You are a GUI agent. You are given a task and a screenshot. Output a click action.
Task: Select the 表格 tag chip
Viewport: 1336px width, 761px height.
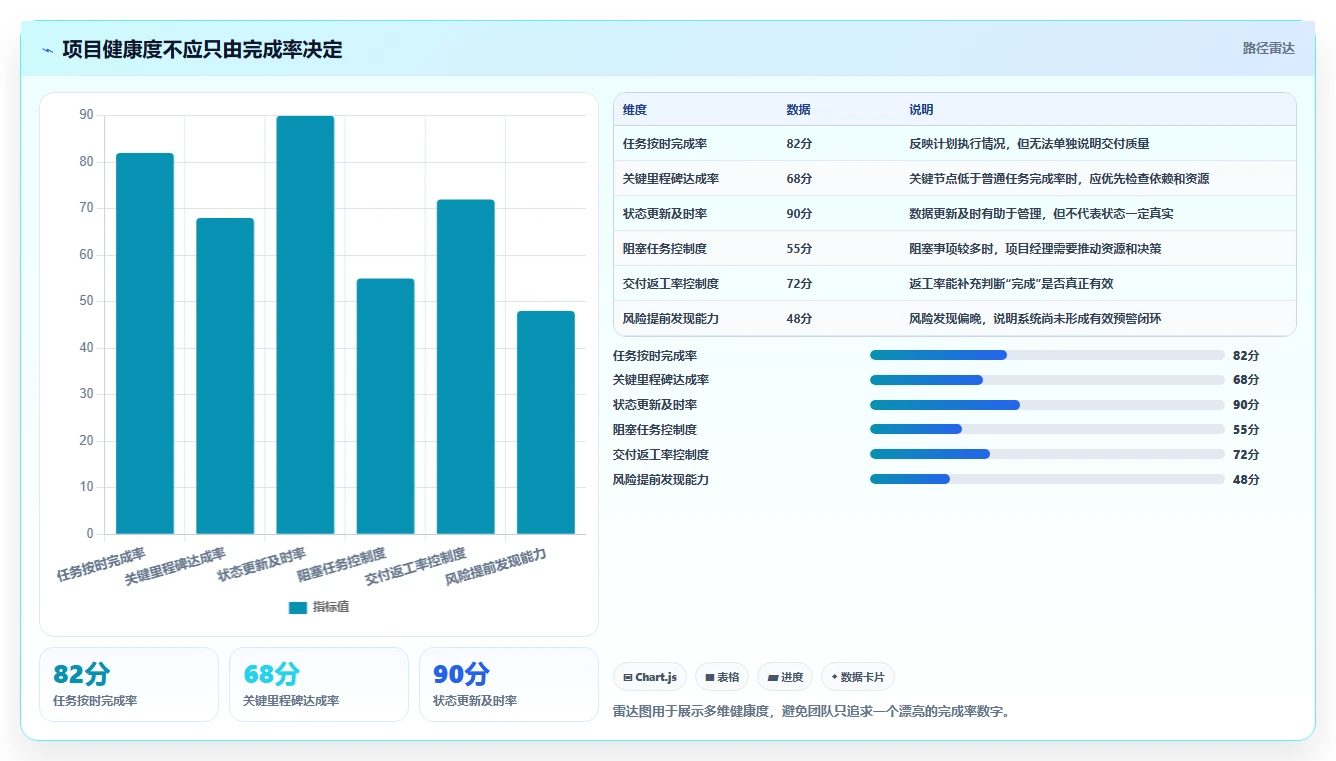(722, 677)
